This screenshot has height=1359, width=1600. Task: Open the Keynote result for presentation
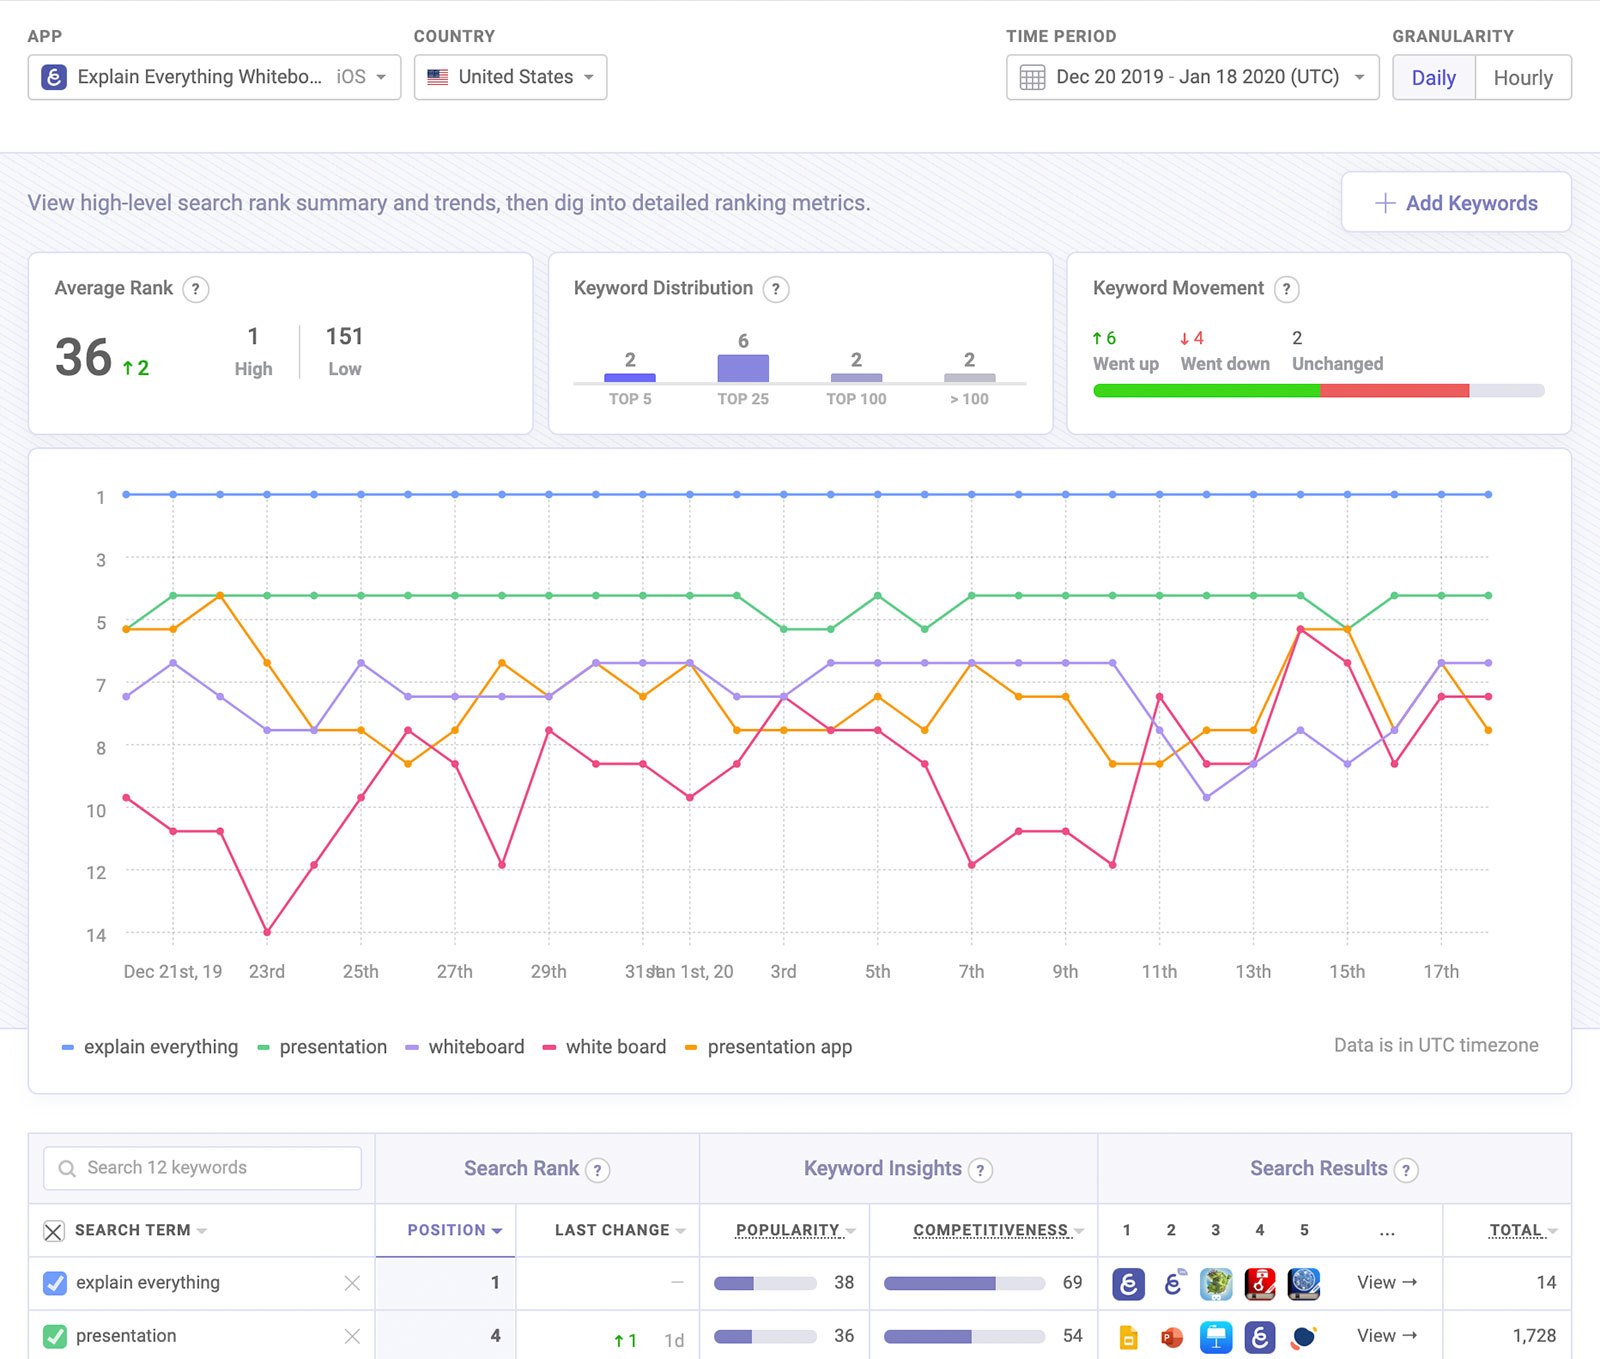[x=1216, y=1337]
